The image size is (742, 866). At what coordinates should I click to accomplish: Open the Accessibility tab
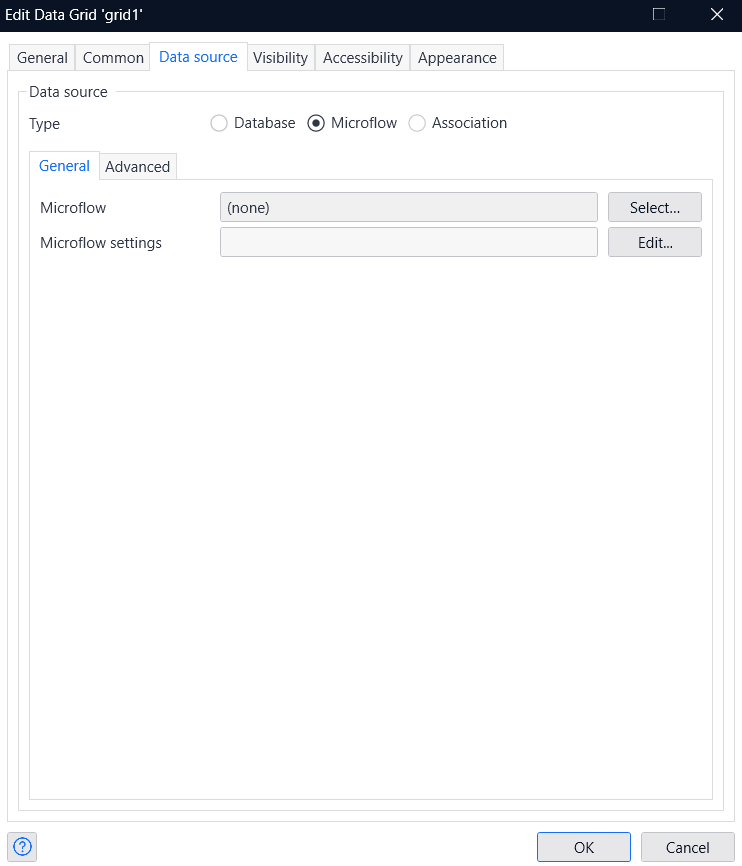(x=362, y=58)
